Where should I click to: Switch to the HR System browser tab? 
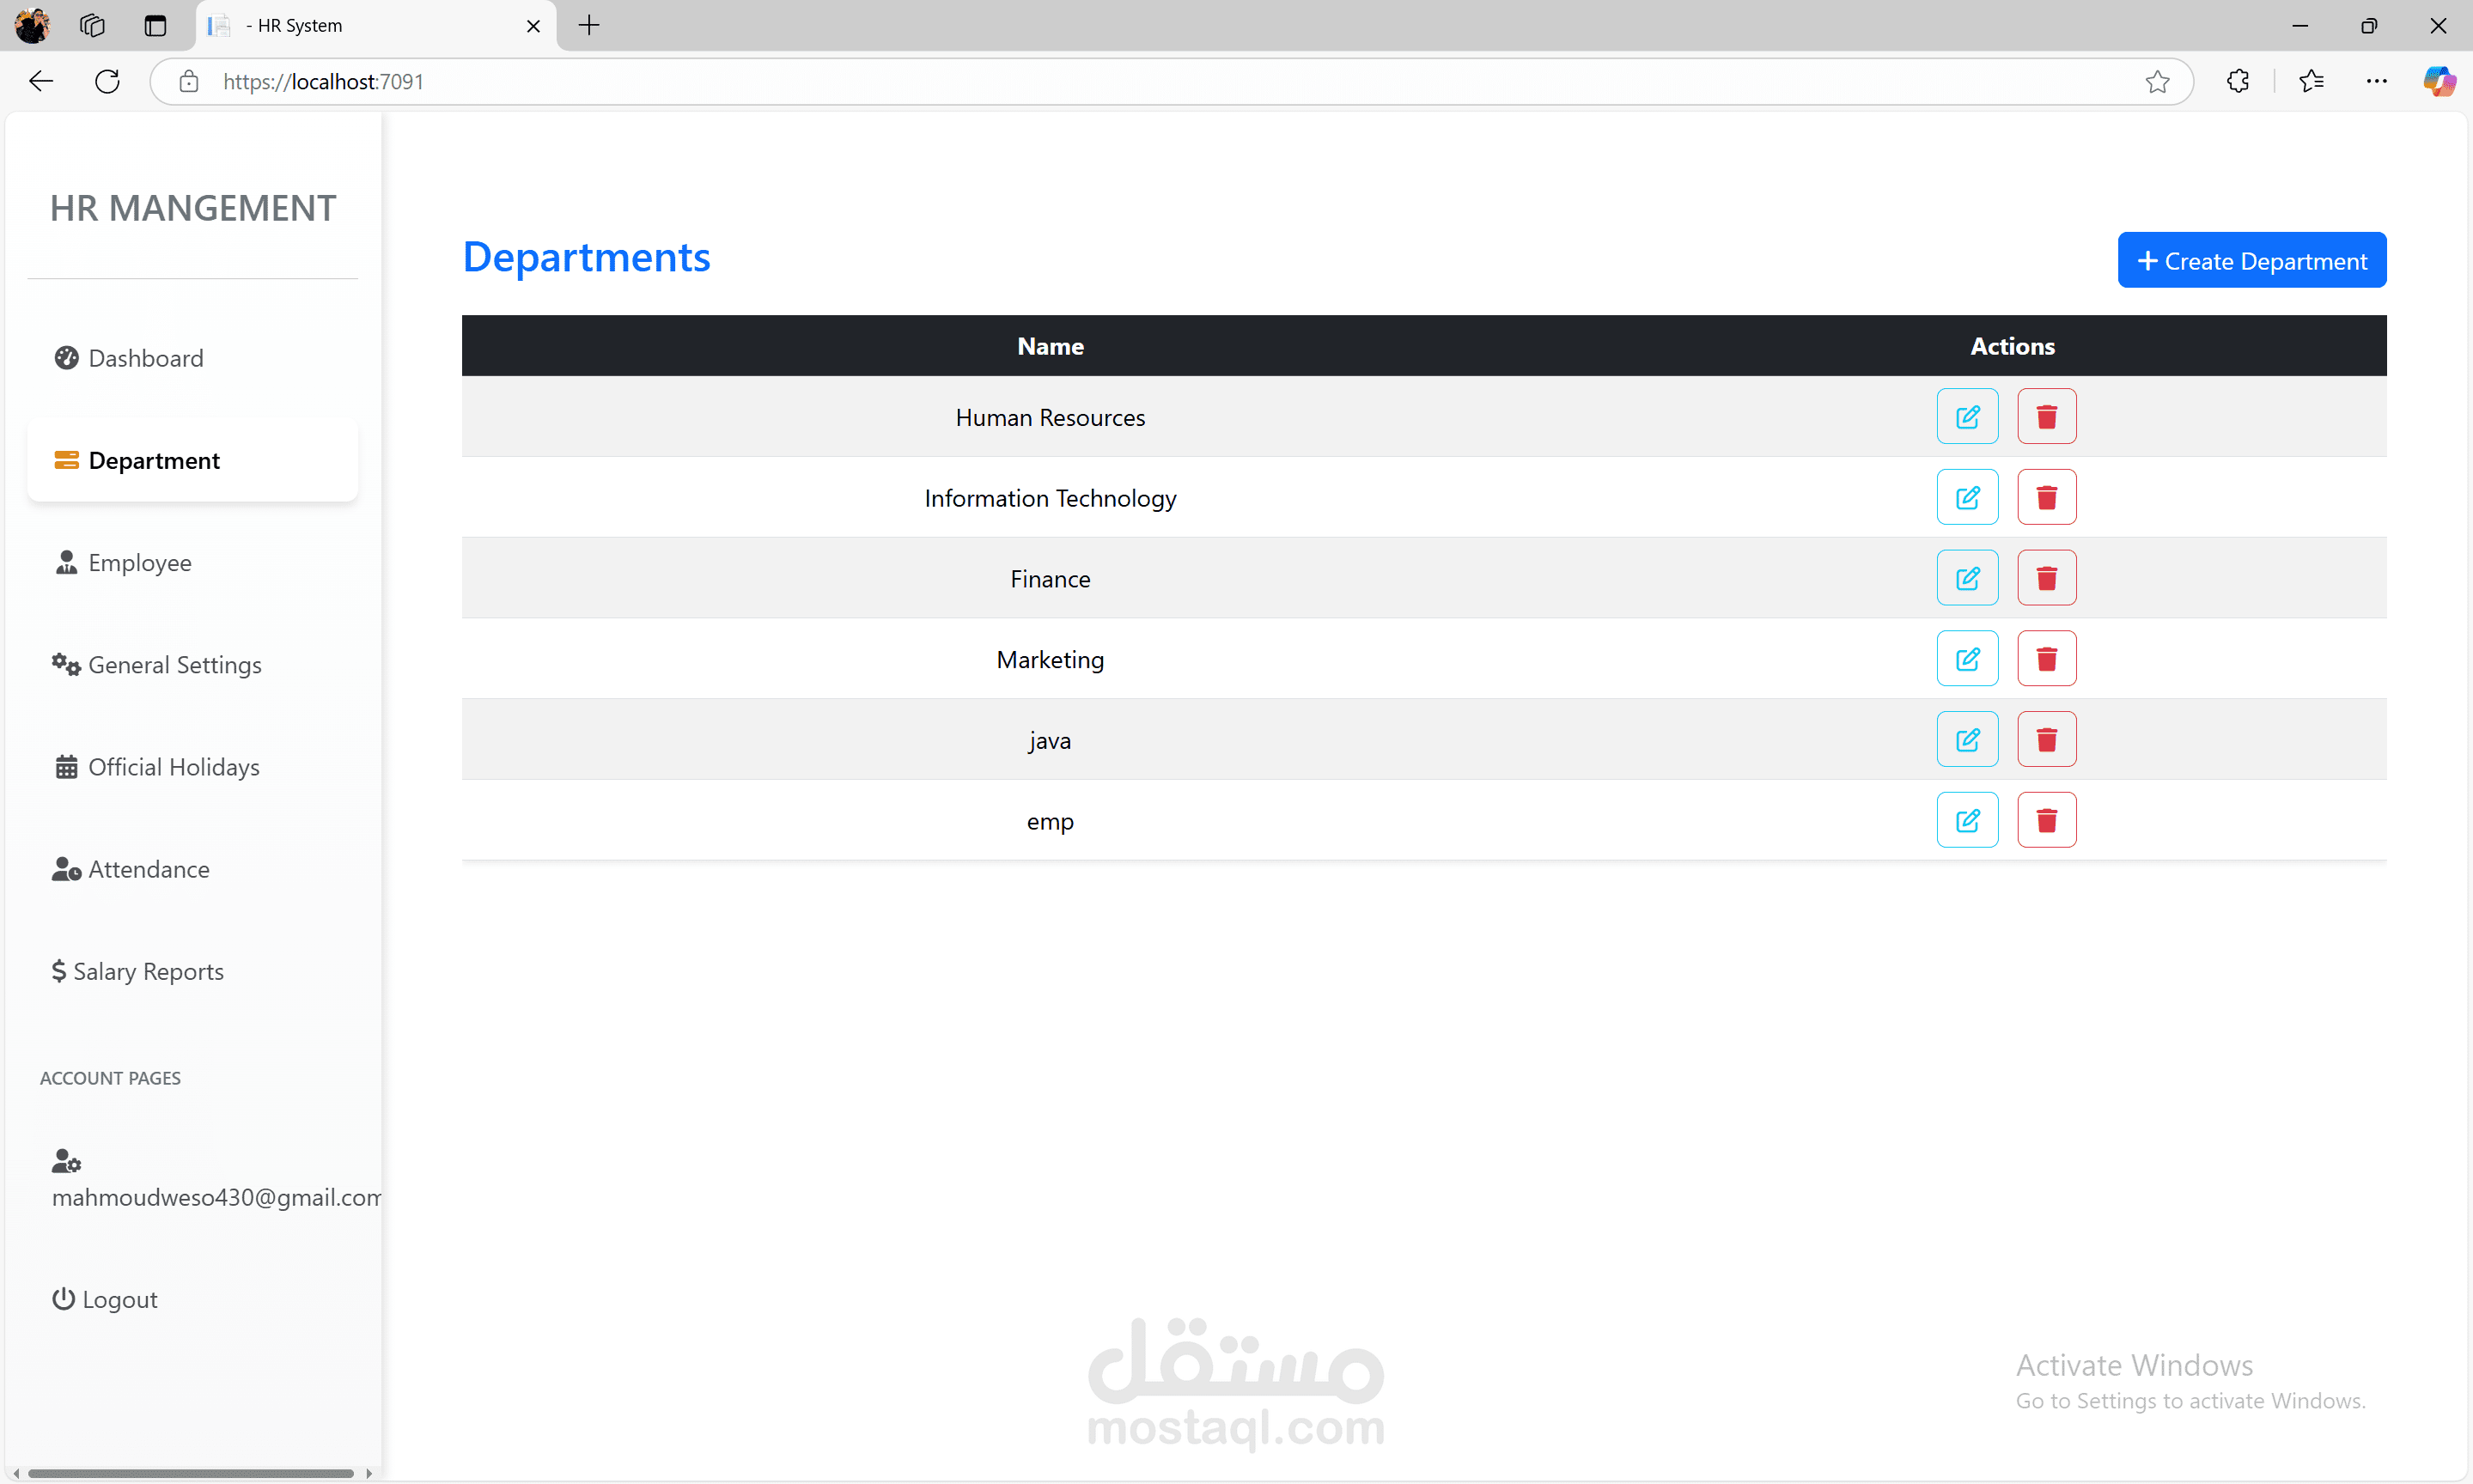point(300,25)
